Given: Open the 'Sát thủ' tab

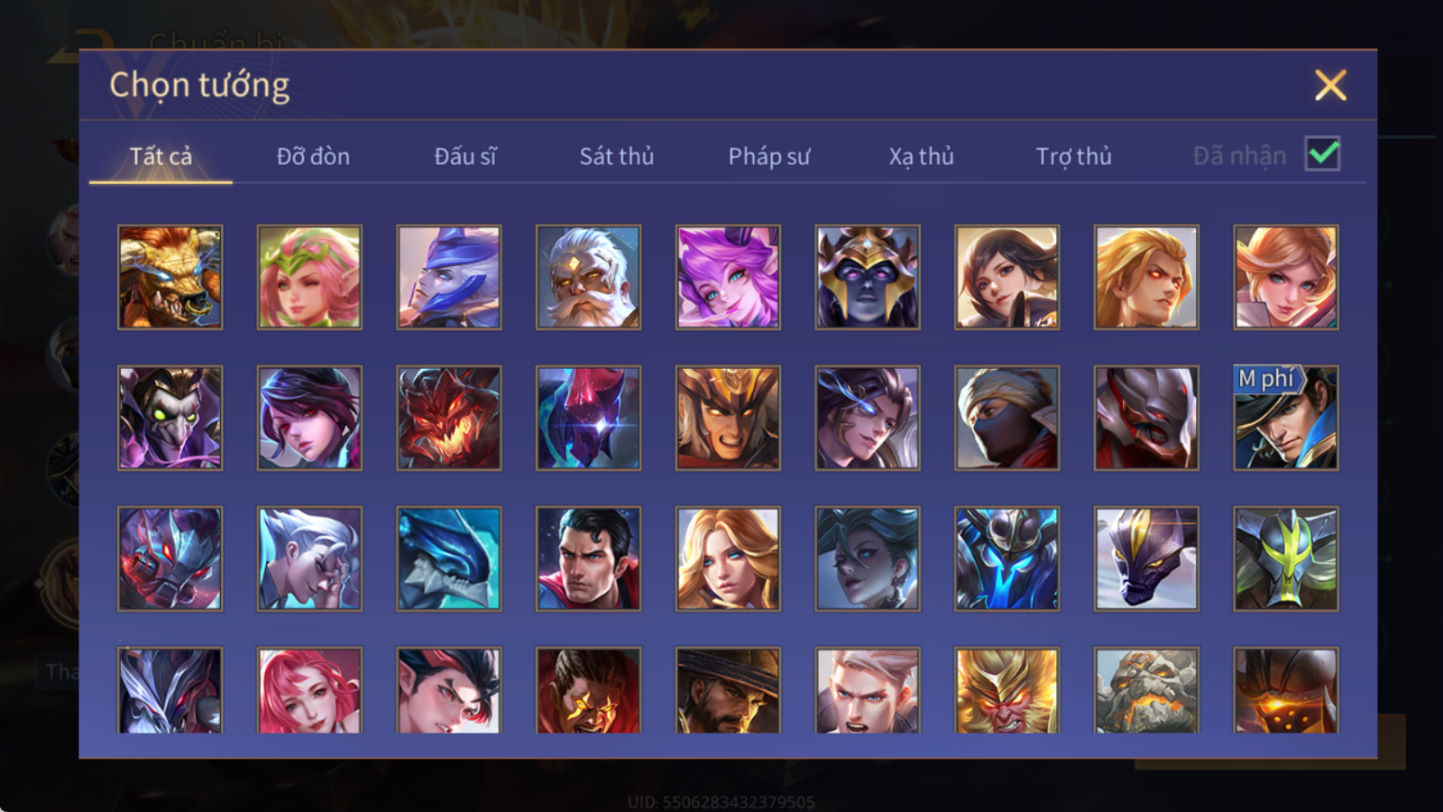Looking at the screenshot, I should (x=616, y=156).
